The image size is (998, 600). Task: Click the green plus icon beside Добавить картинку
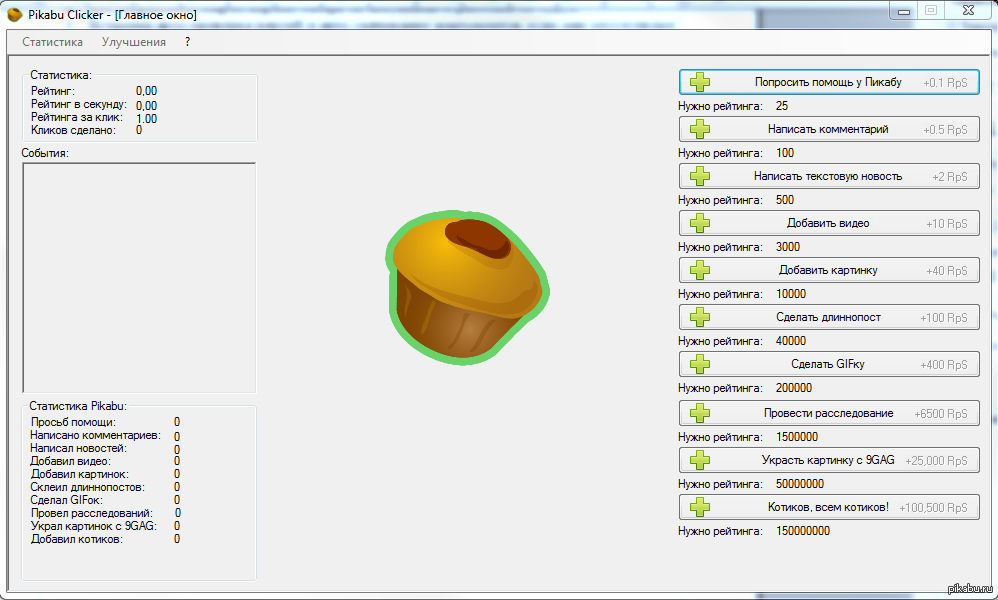point(700,270)
